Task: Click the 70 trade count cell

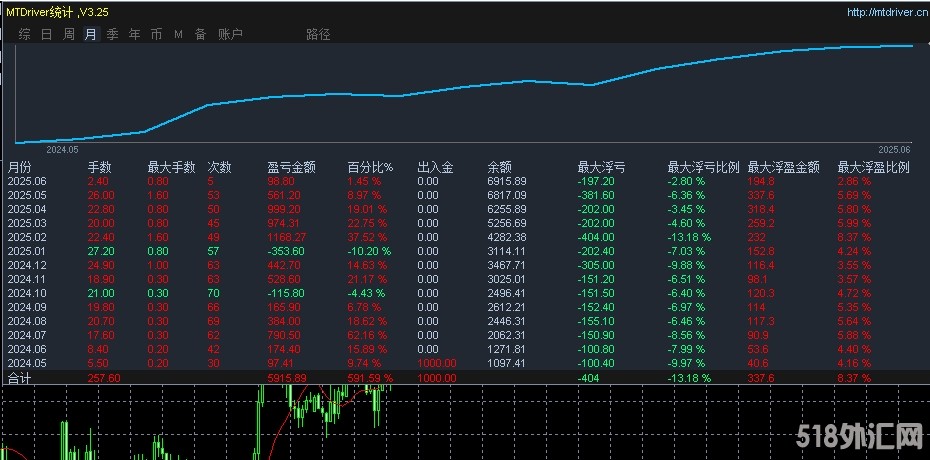Action: coord(214,293)
